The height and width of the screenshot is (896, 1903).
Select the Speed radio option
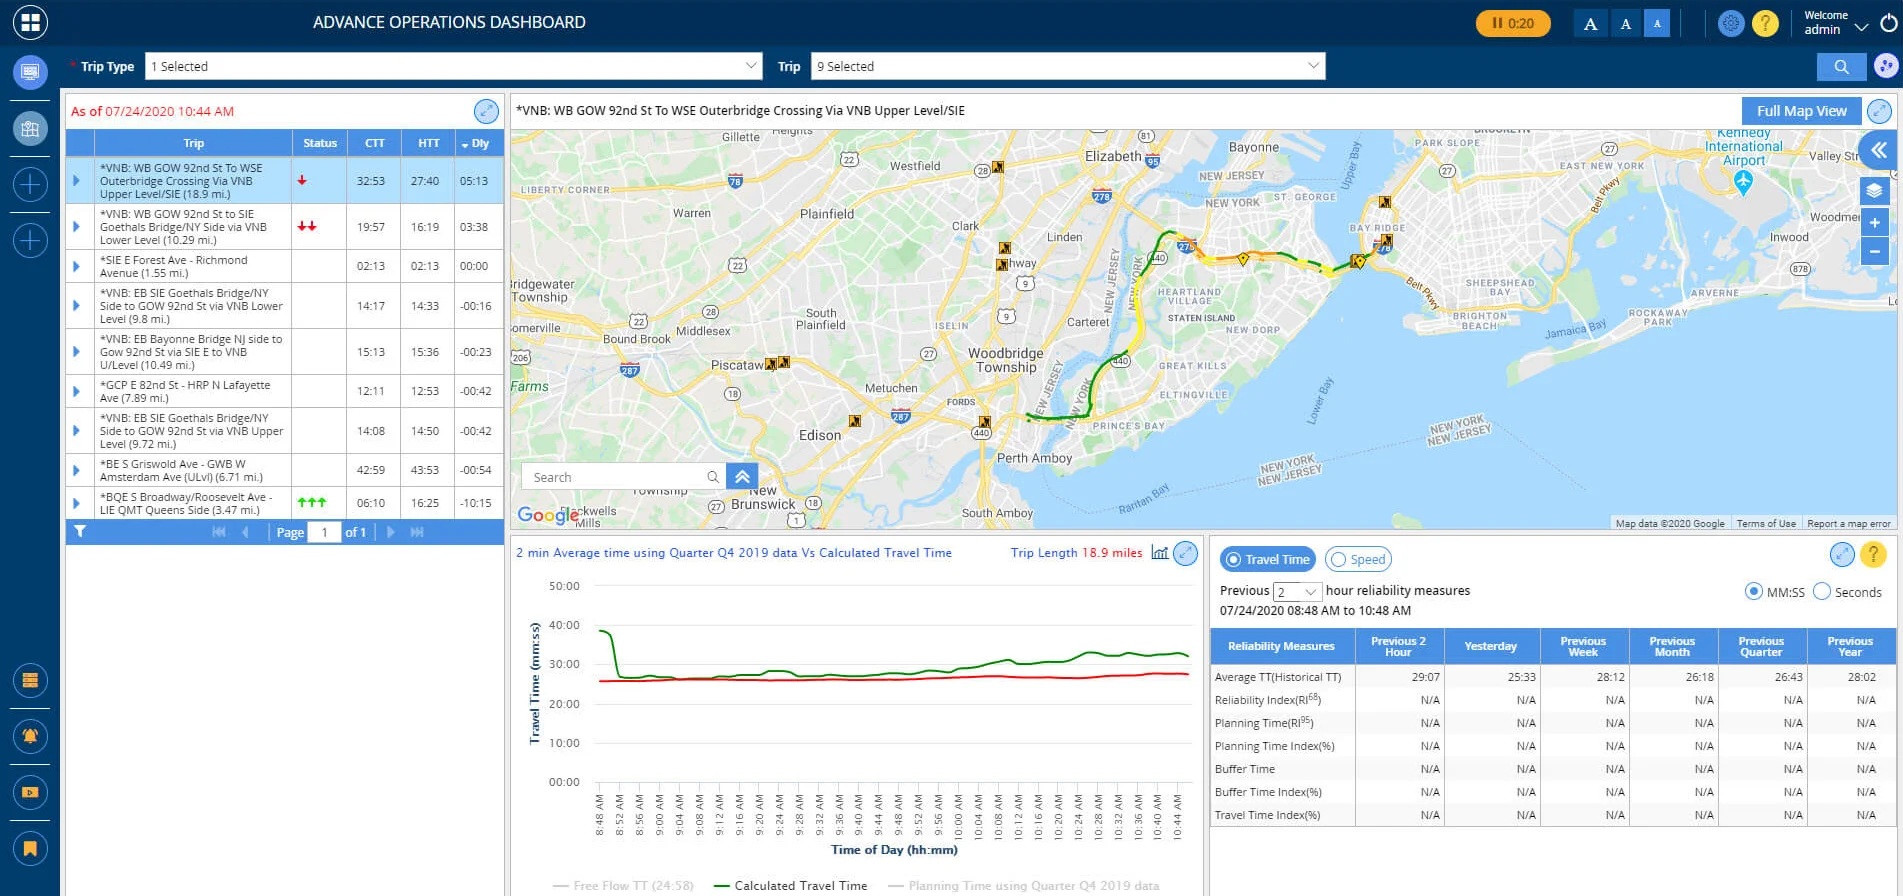[1358, 559]
